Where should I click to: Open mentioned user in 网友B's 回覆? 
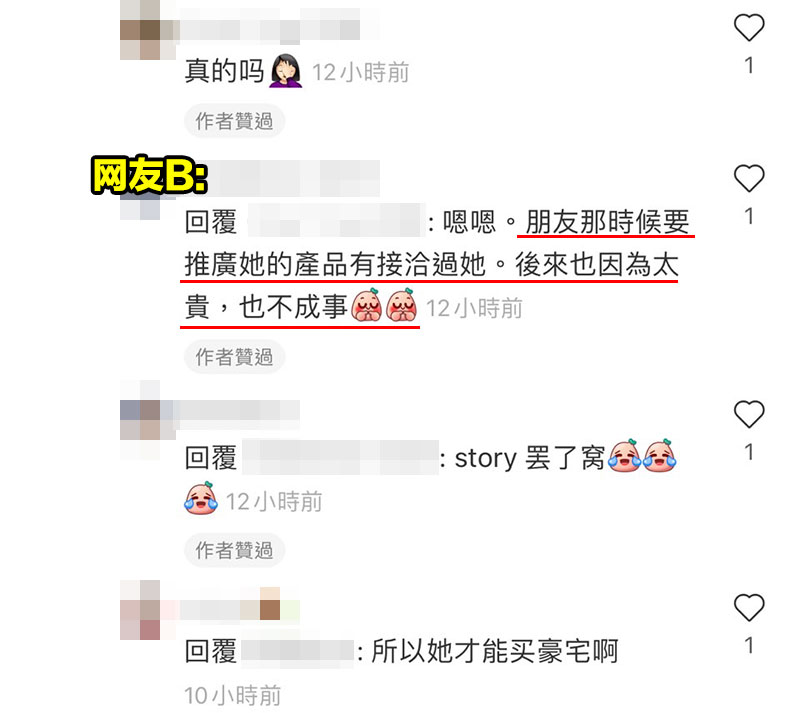[x=337, y=220]
